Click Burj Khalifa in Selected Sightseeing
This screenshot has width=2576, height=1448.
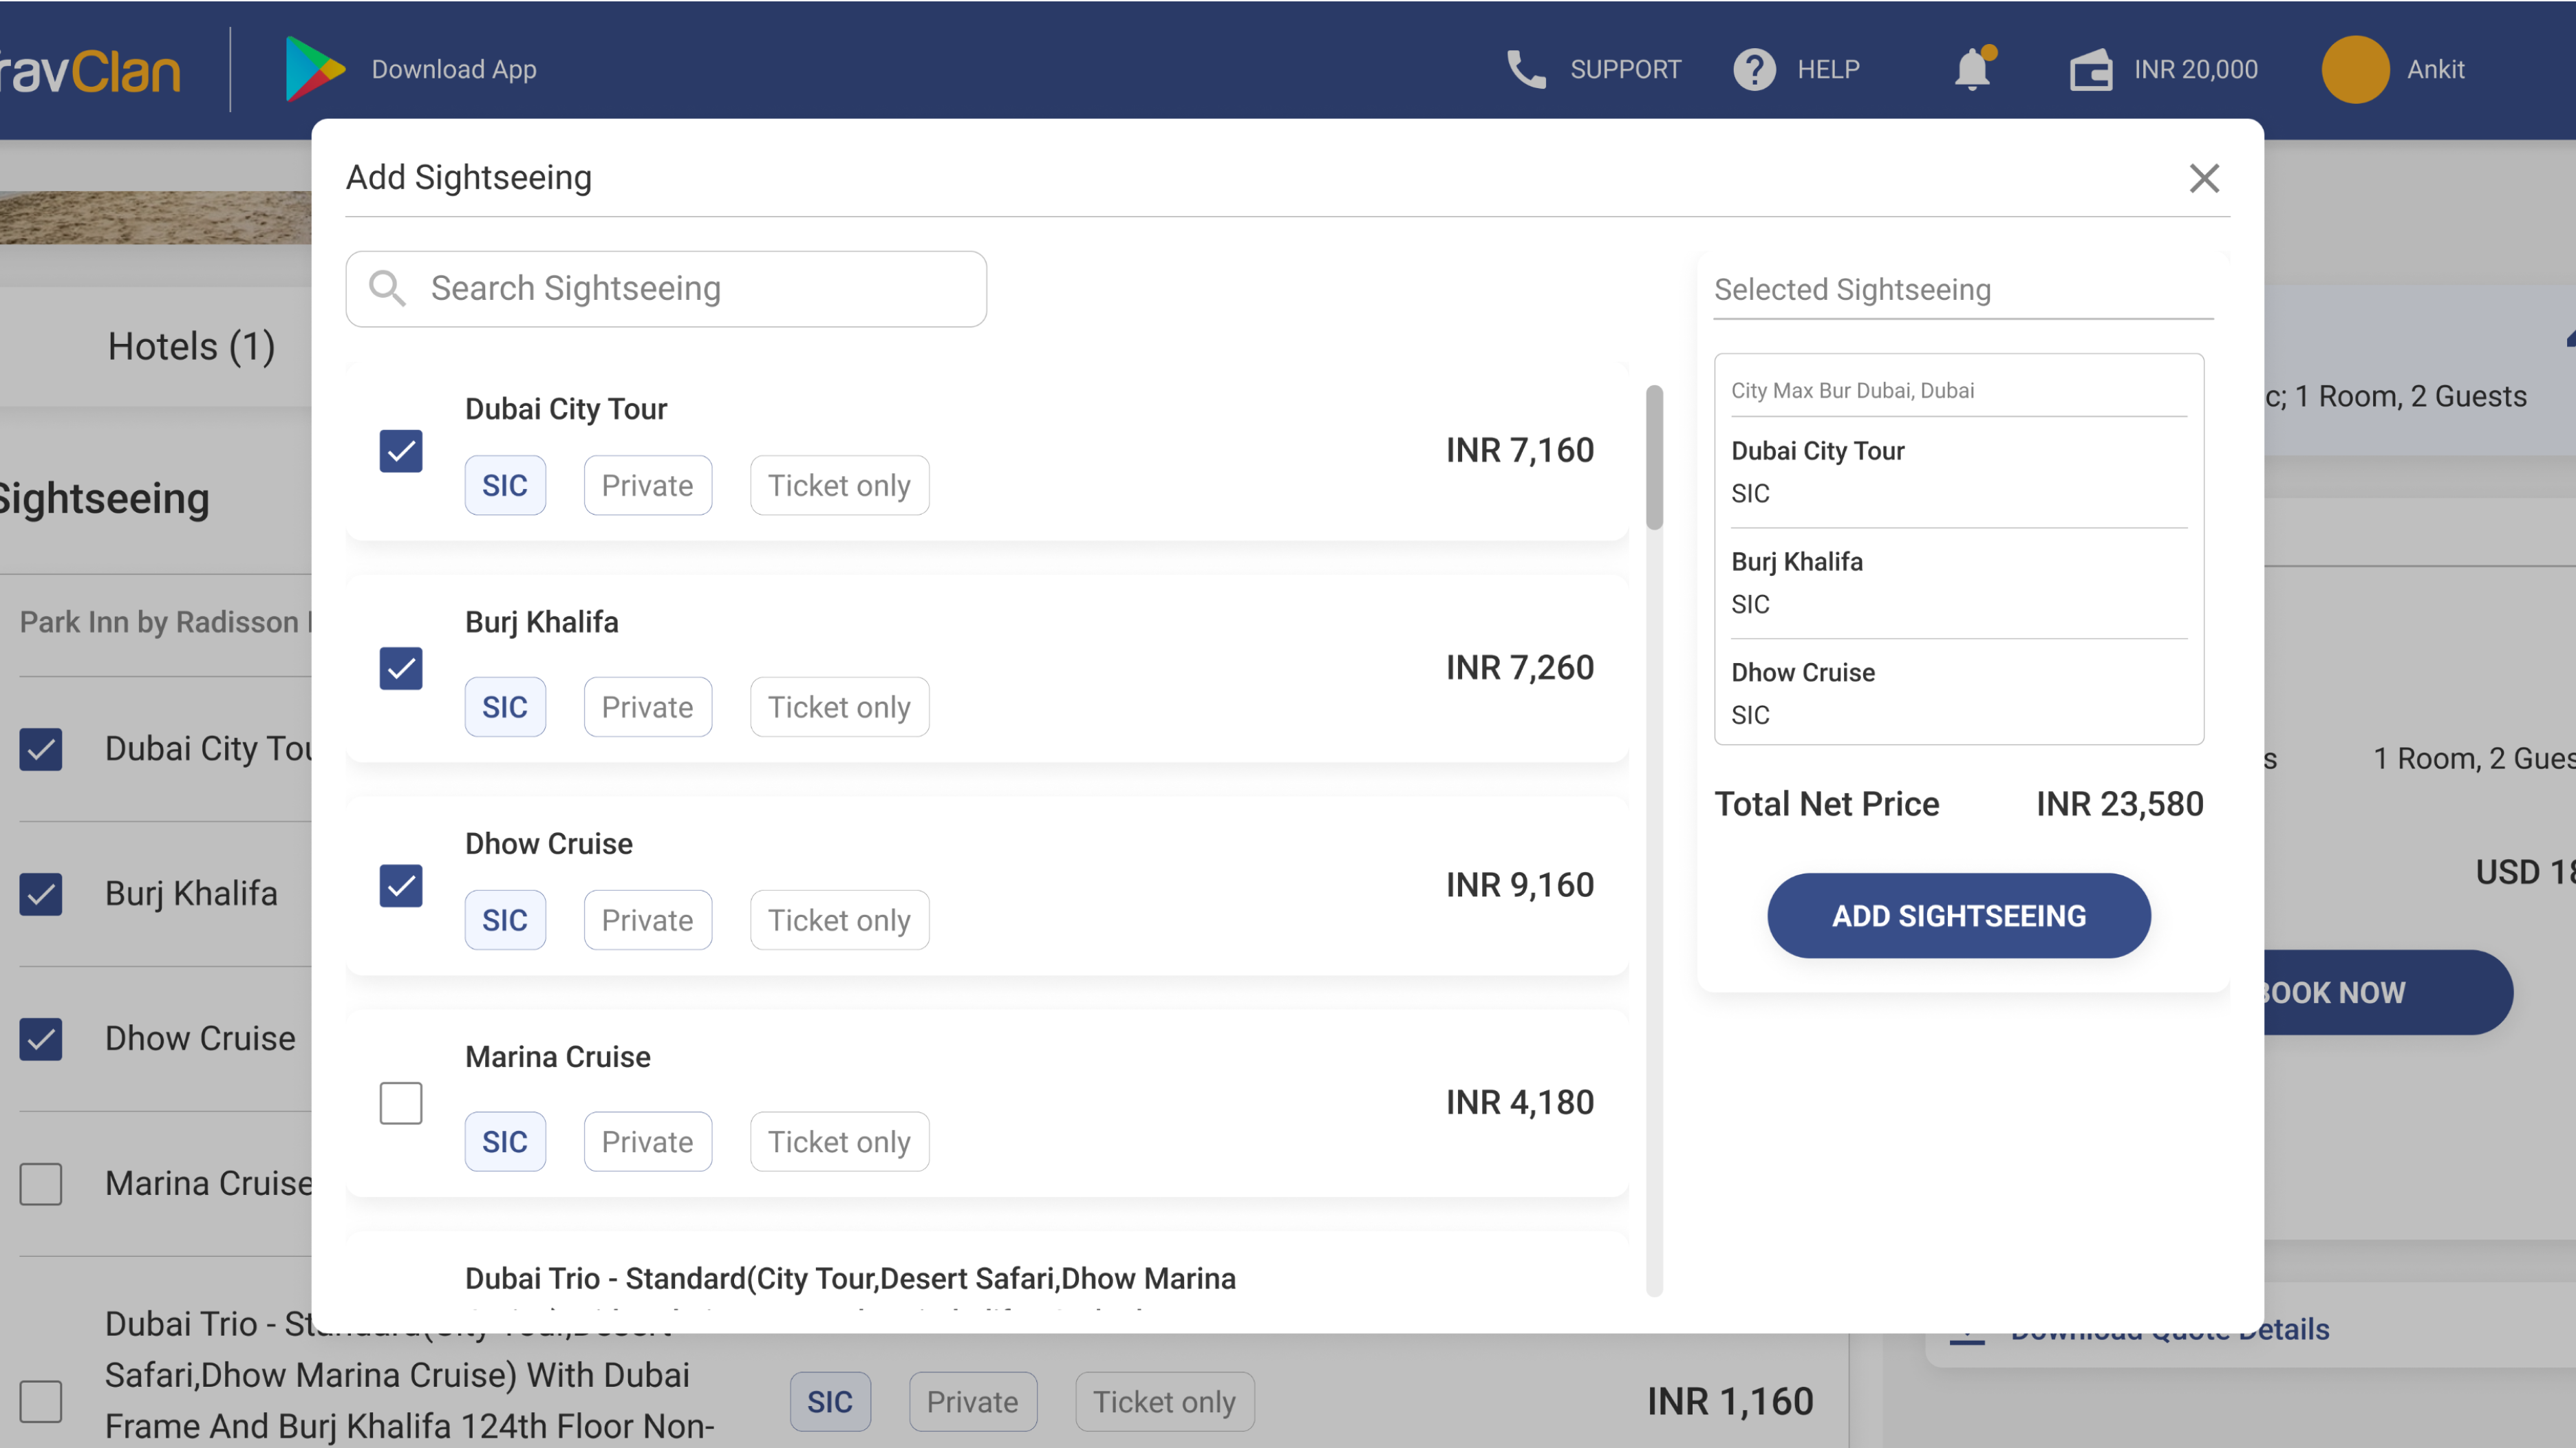tap(1797, 562)
